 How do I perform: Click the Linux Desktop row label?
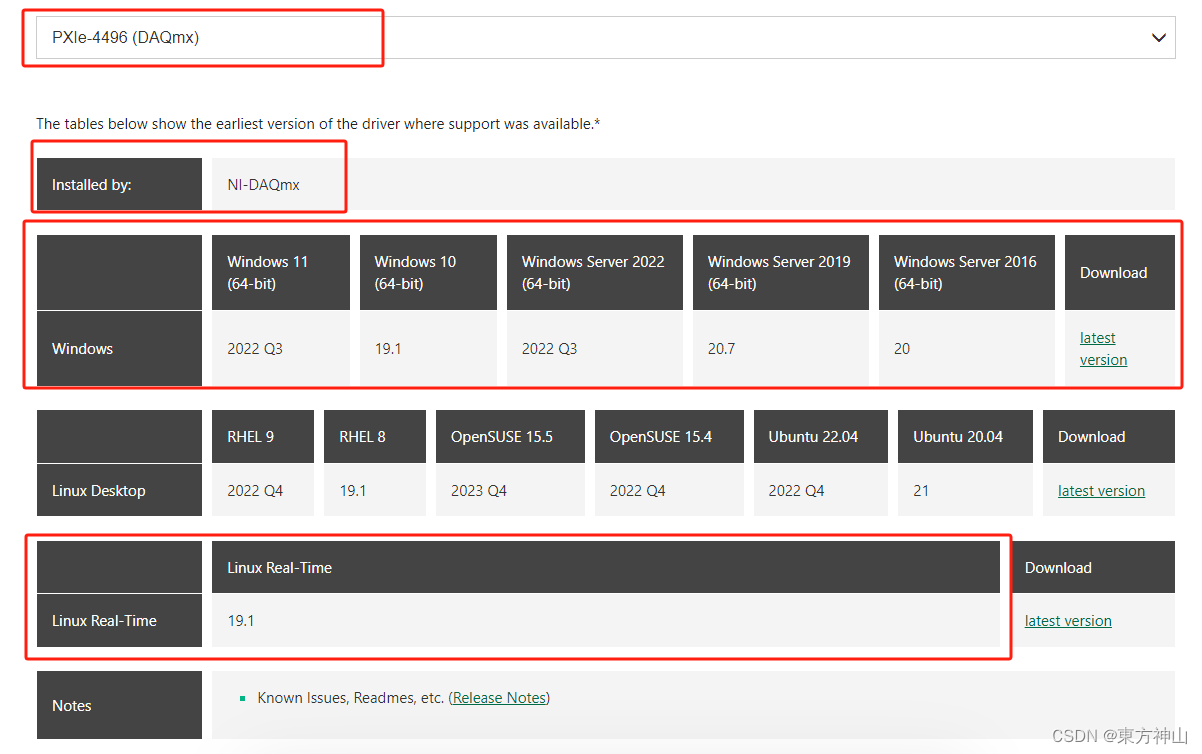click(119, 491)
